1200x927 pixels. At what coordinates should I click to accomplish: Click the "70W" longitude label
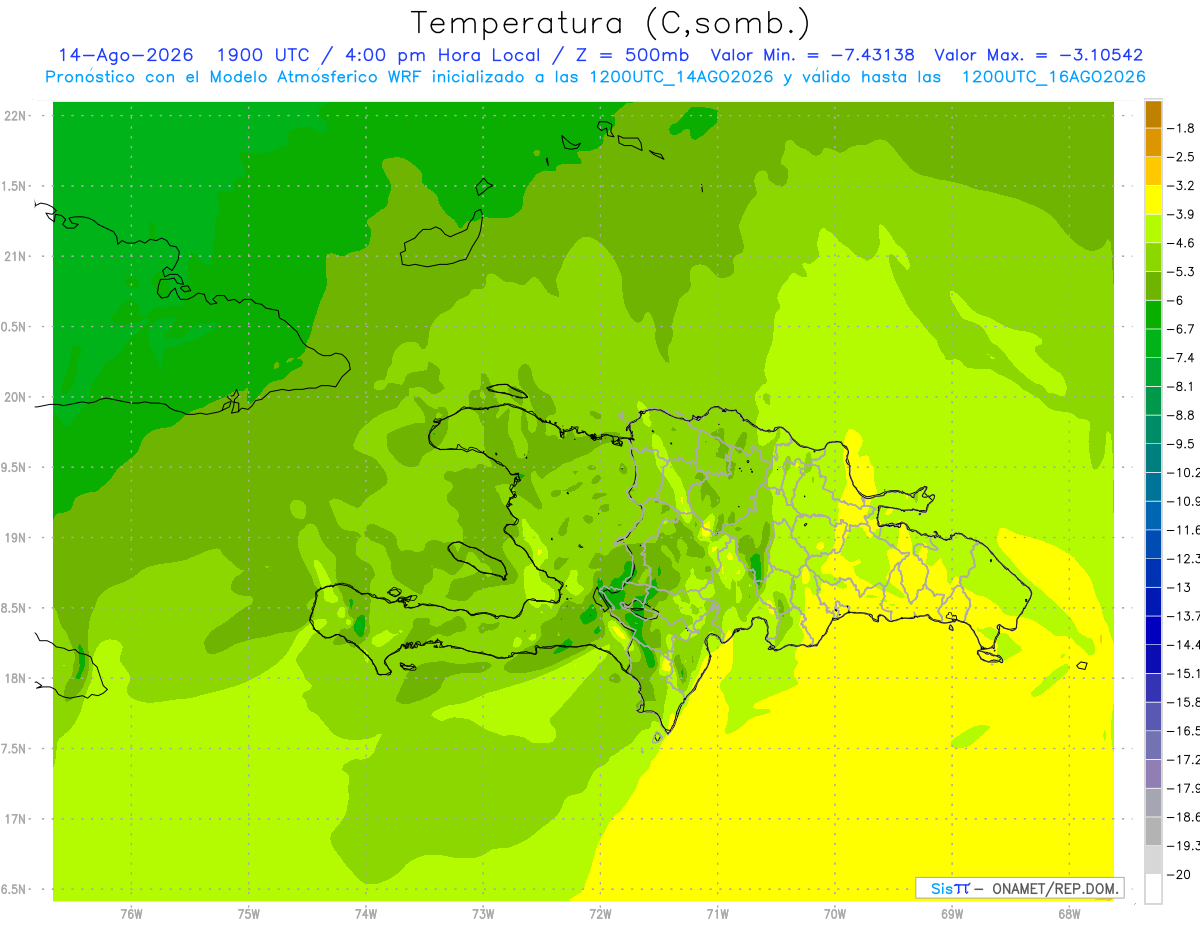point(835,913)
